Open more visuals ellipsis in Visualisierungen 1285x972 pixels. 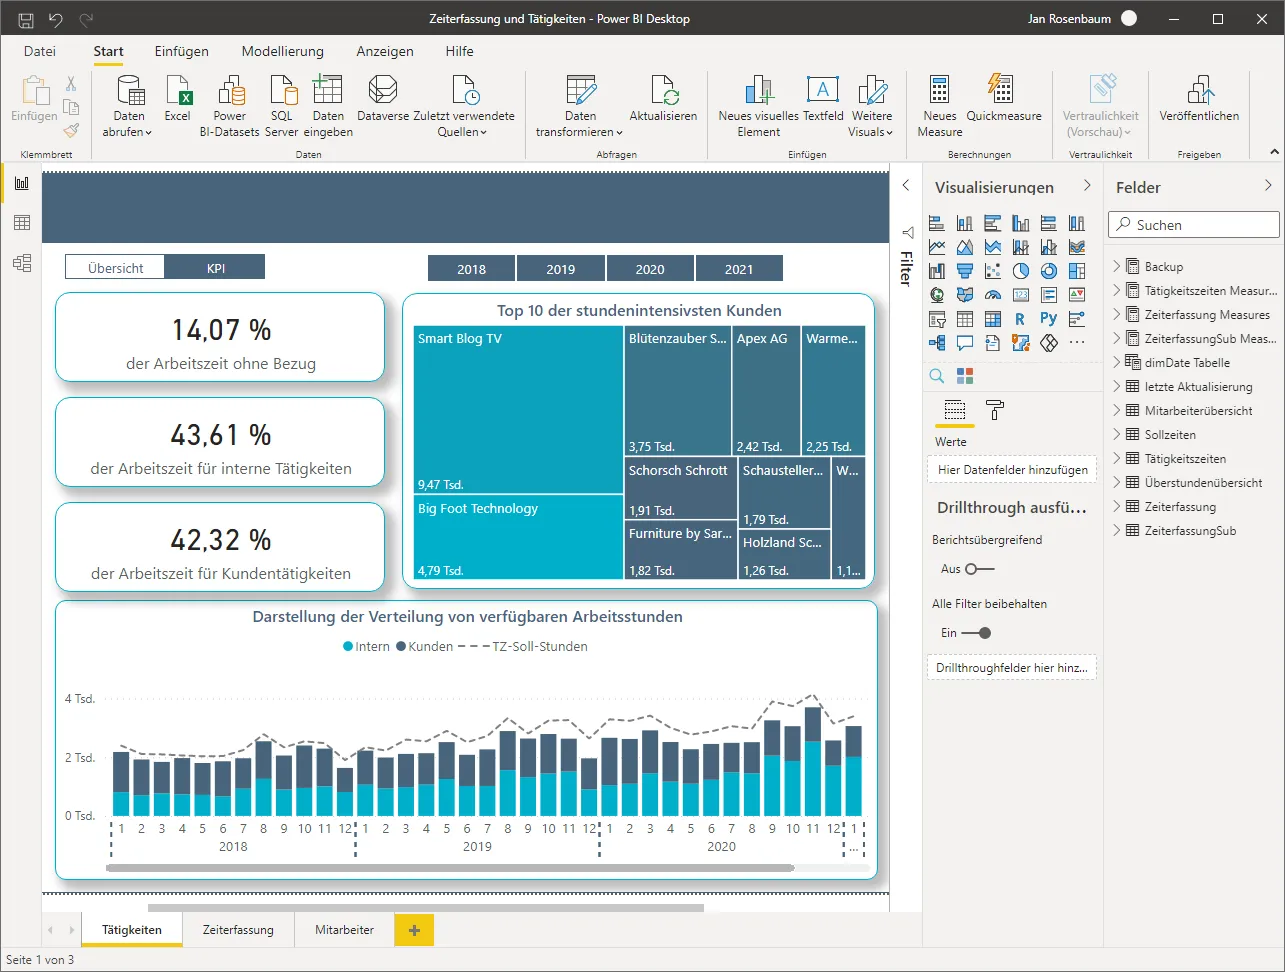(x=1077, y=343)
